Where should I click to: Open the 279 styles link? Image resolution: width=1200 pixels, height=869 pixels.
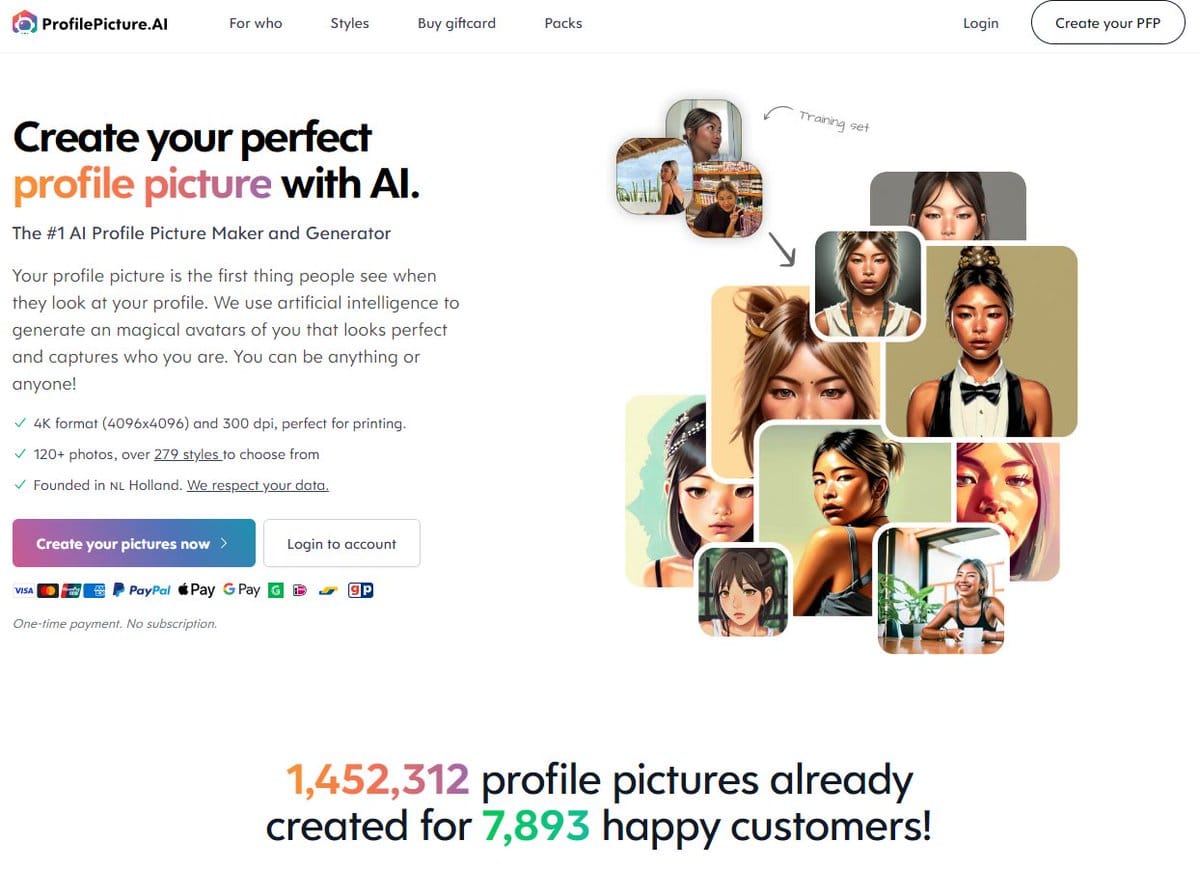[x=187, y=454]
